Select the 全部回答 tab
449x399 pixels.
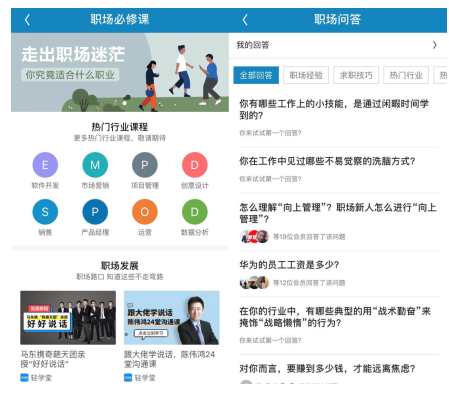[256, 75]
